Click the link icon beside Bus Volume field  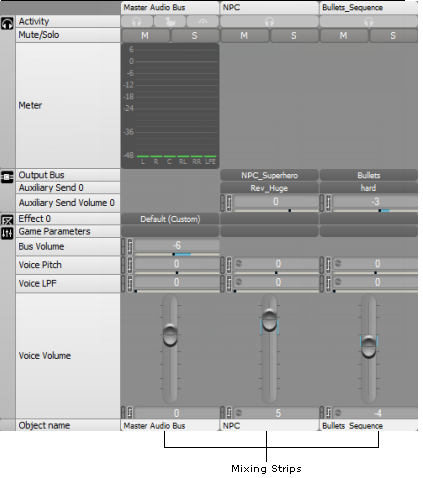[130, 247]
